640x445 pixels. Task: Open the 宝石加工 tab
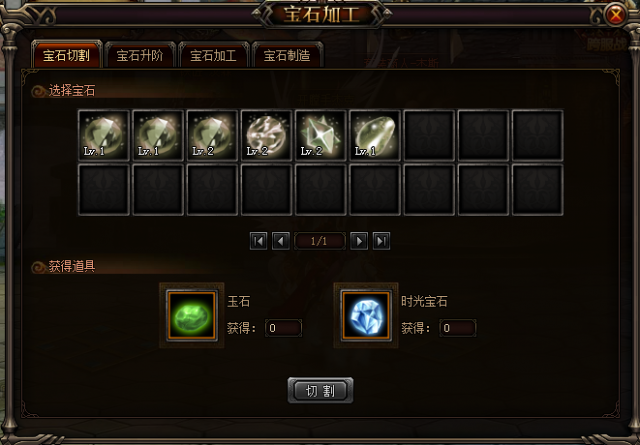tap(213, 55)
